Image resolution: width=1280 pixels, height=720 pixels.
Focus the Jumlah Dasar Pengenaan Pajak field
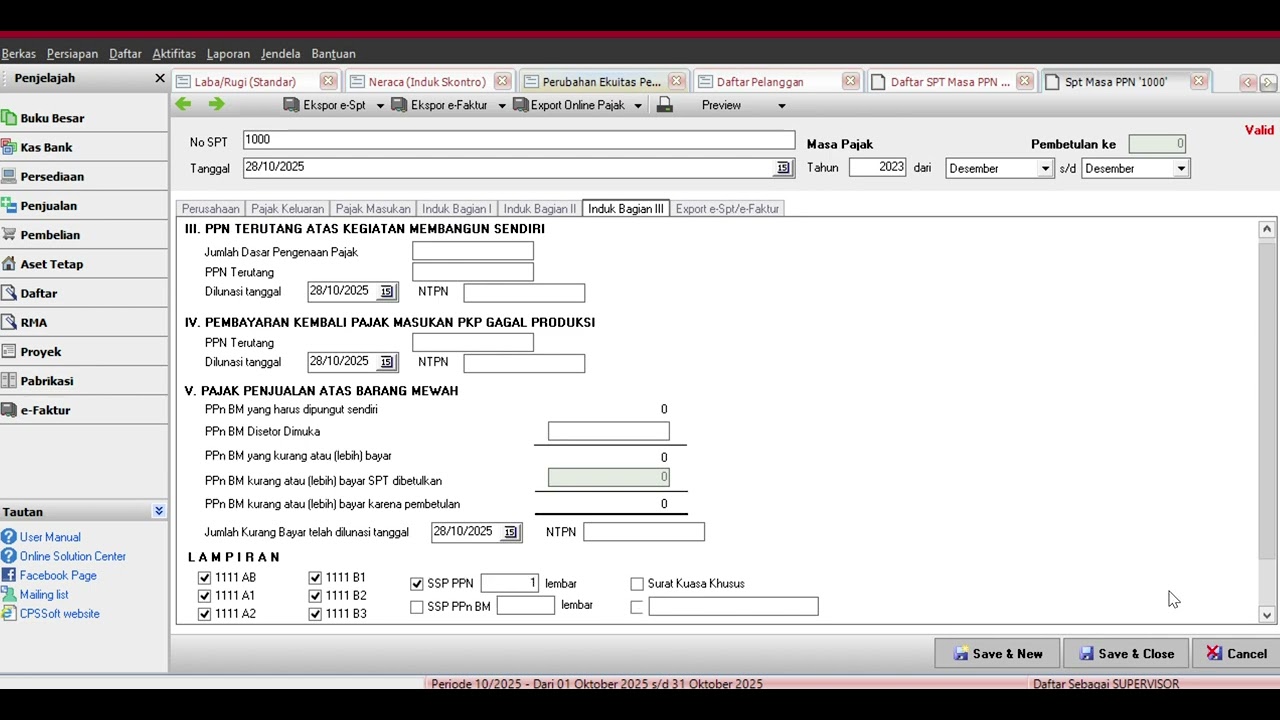pyautogui.click(x=473, y=251)
